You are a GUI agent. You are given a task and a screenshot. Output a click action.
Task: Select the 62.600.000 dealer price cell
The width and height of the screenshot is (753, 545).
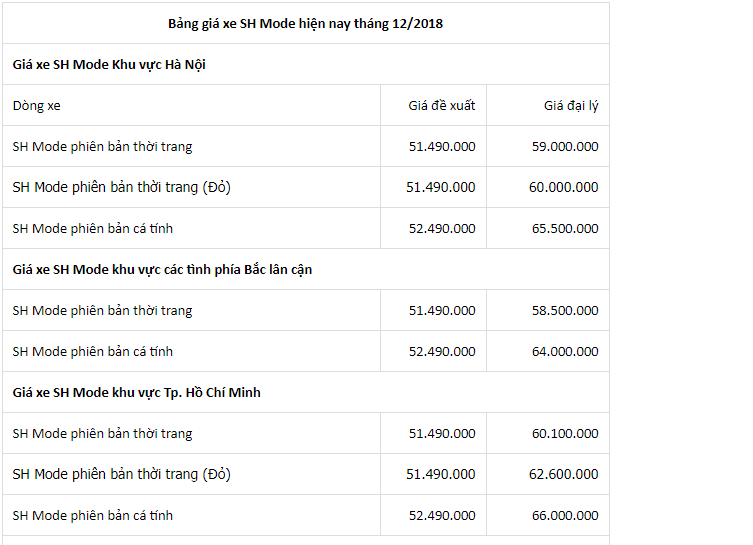(x=563, y=474)
